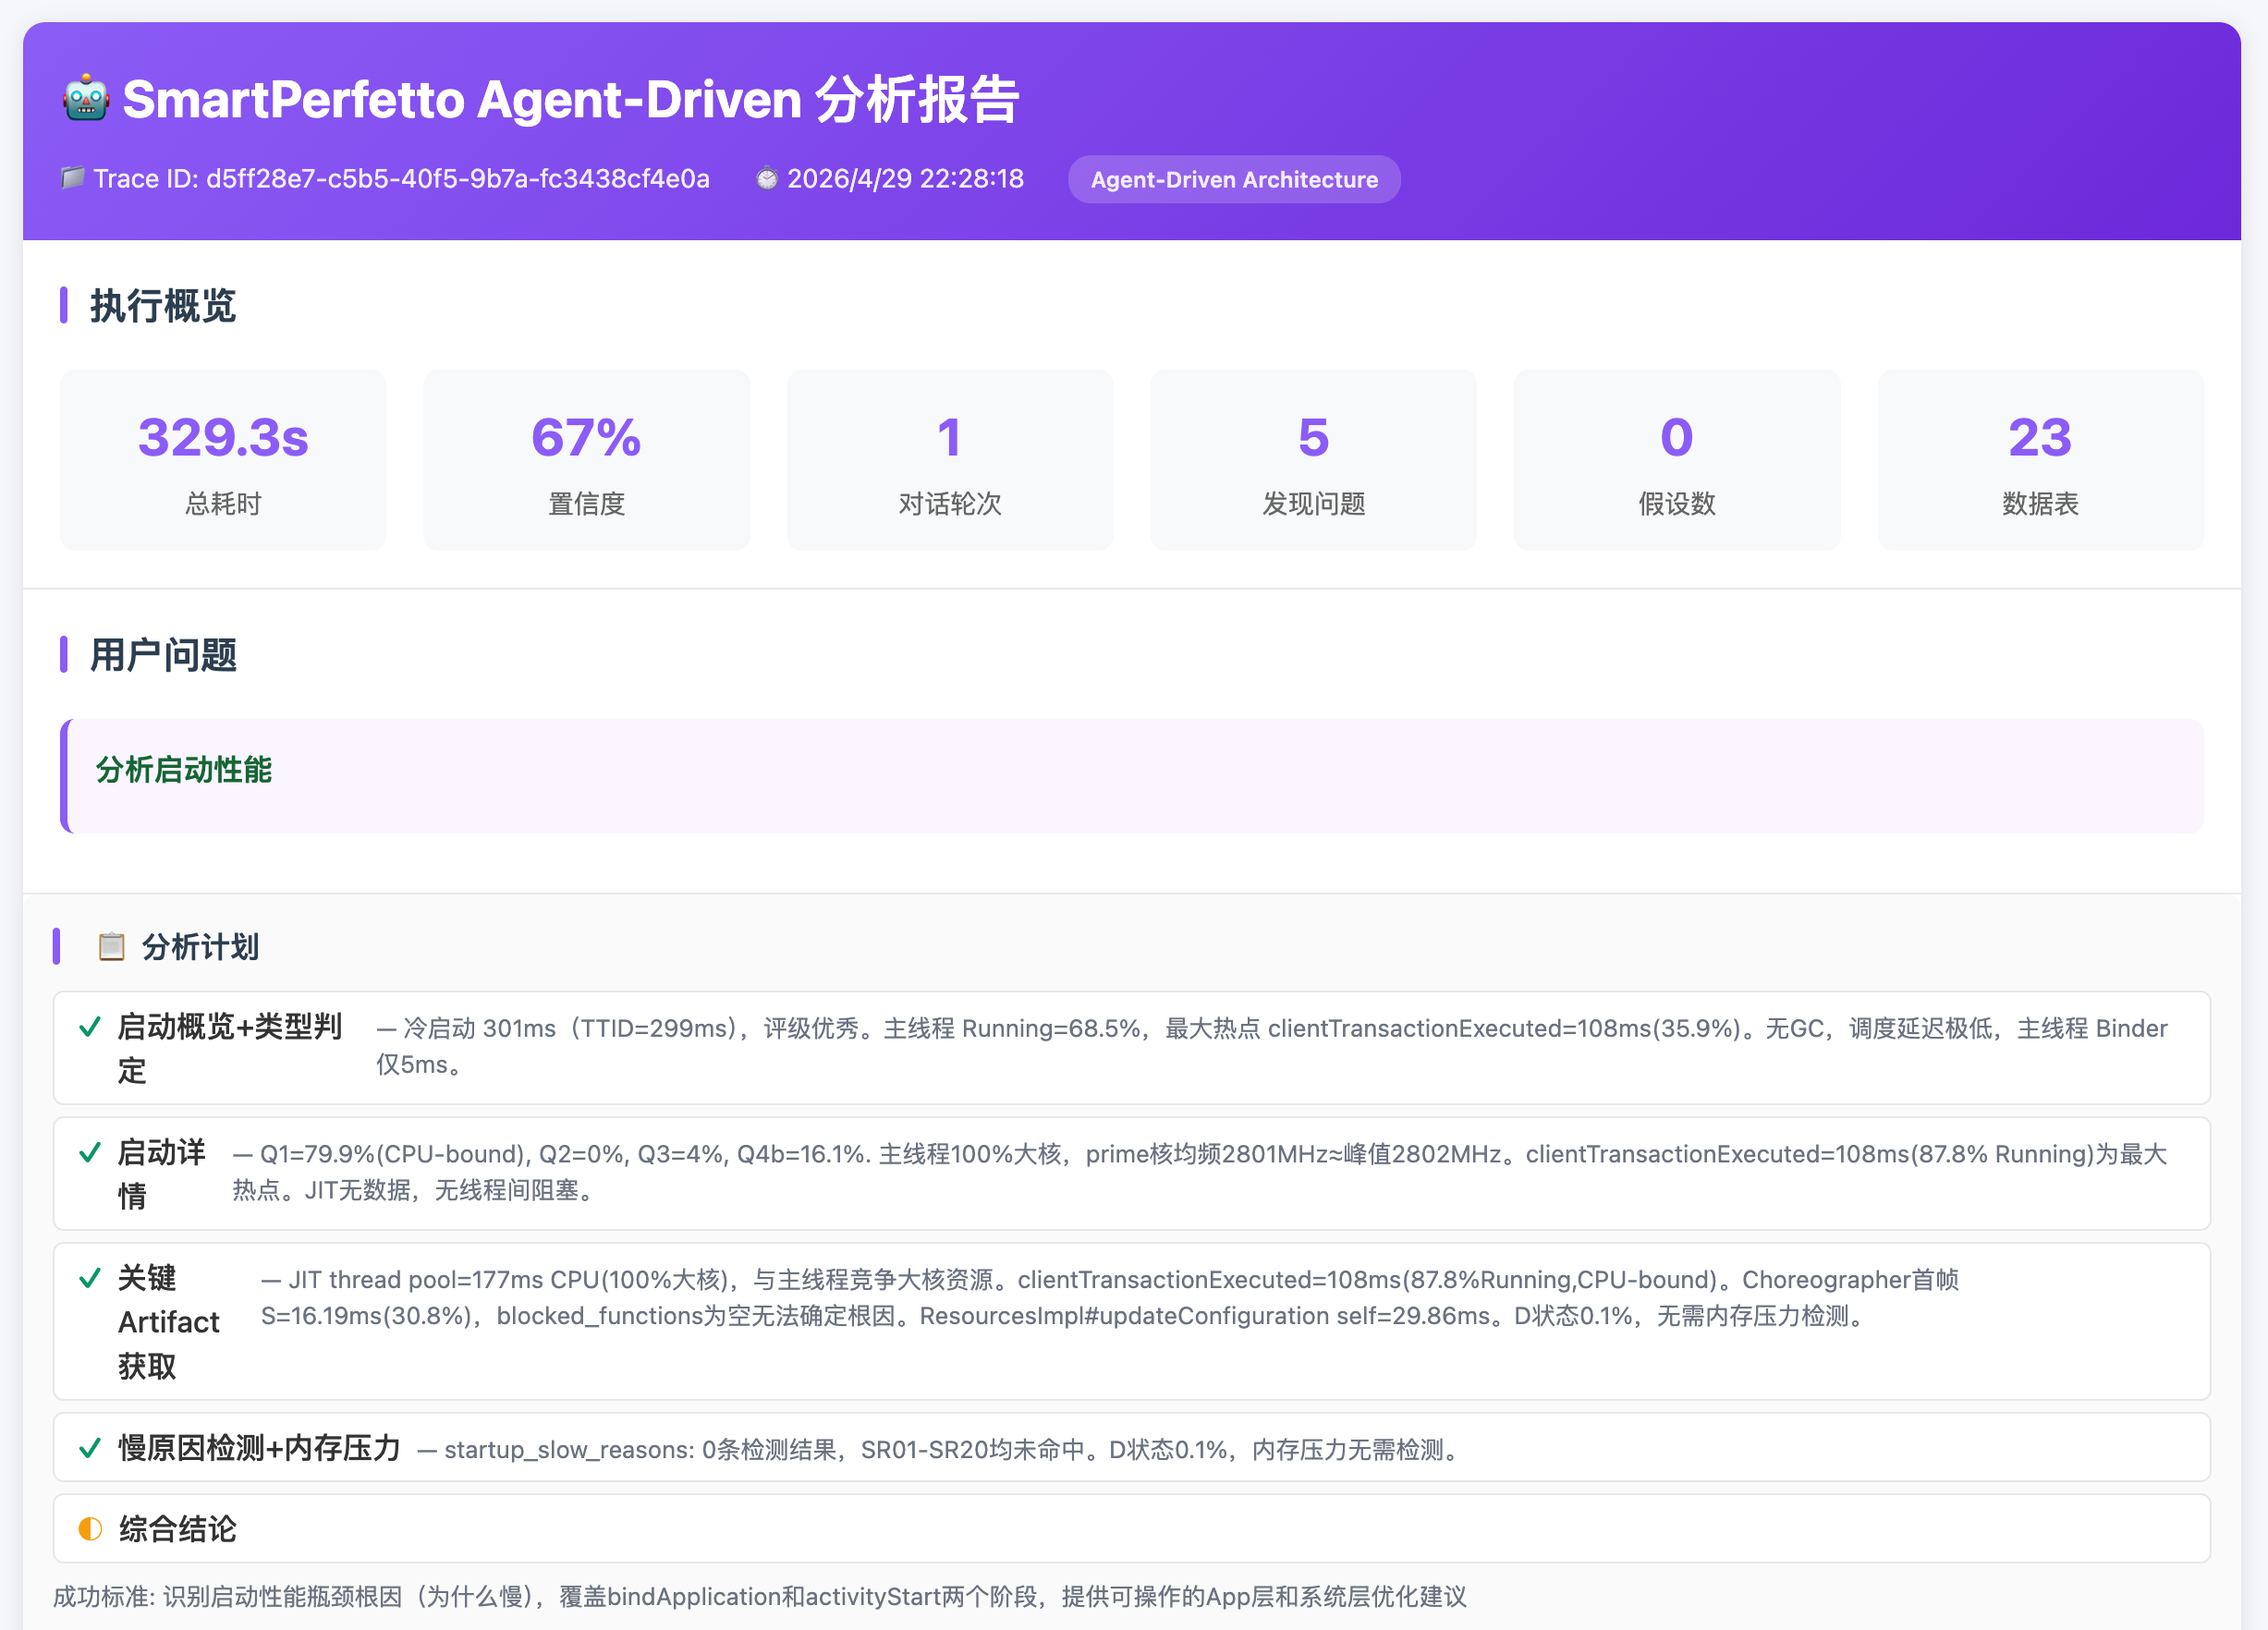This screenshot has width=2268, height=1630.
Task: Select the 329.3s 总耗时 card
Action: (x=222, y=459)
